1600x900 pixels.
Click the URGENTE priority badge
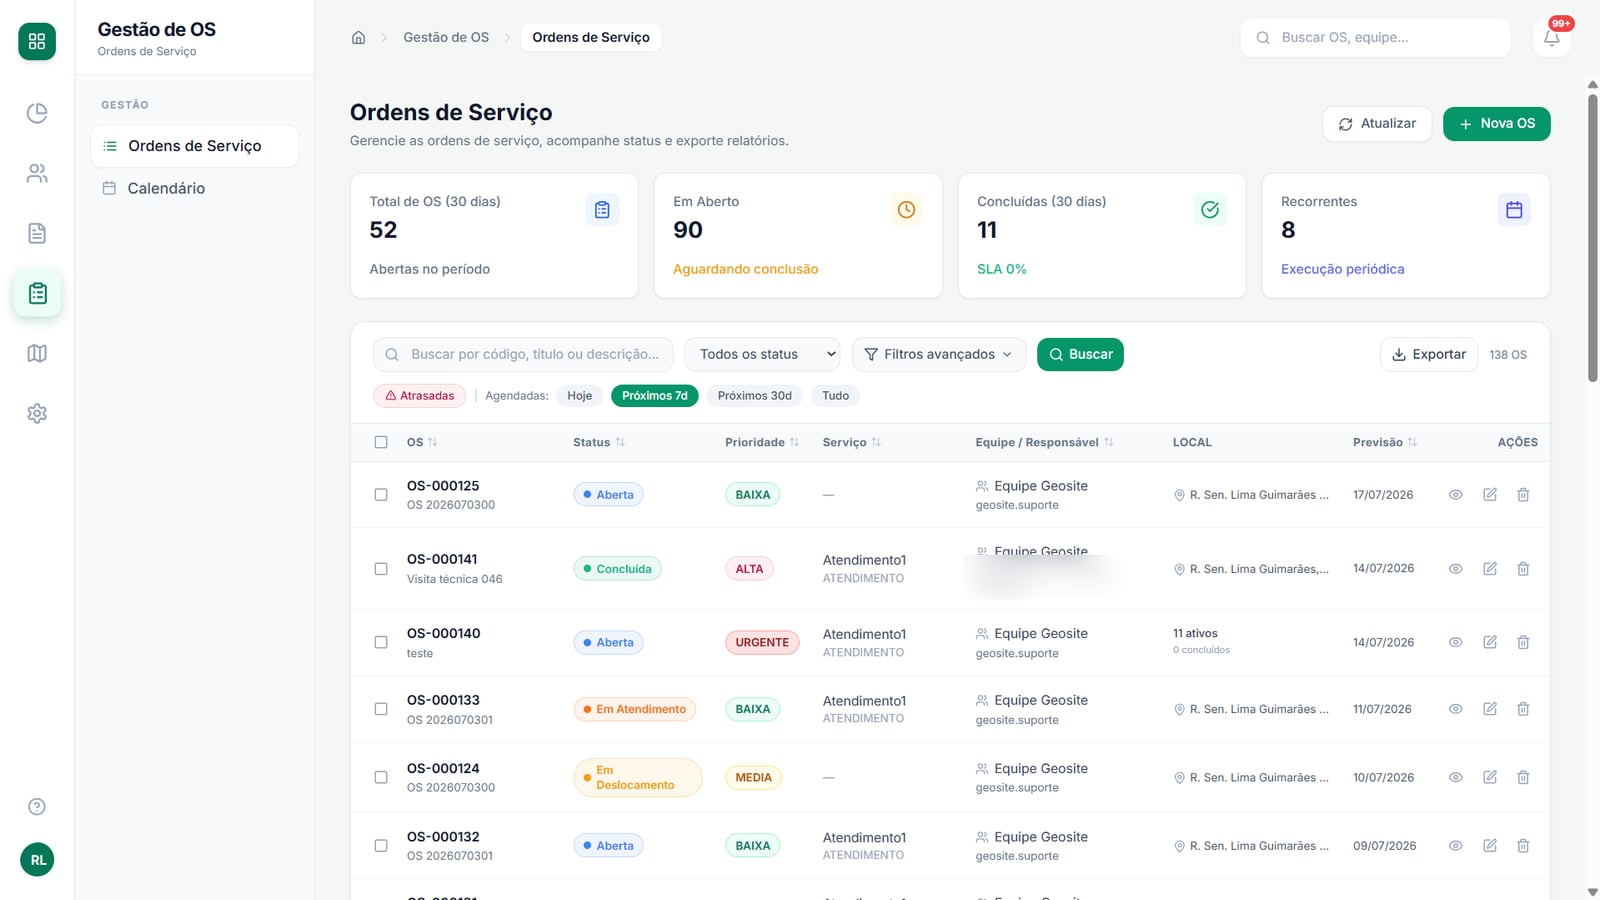762,643
